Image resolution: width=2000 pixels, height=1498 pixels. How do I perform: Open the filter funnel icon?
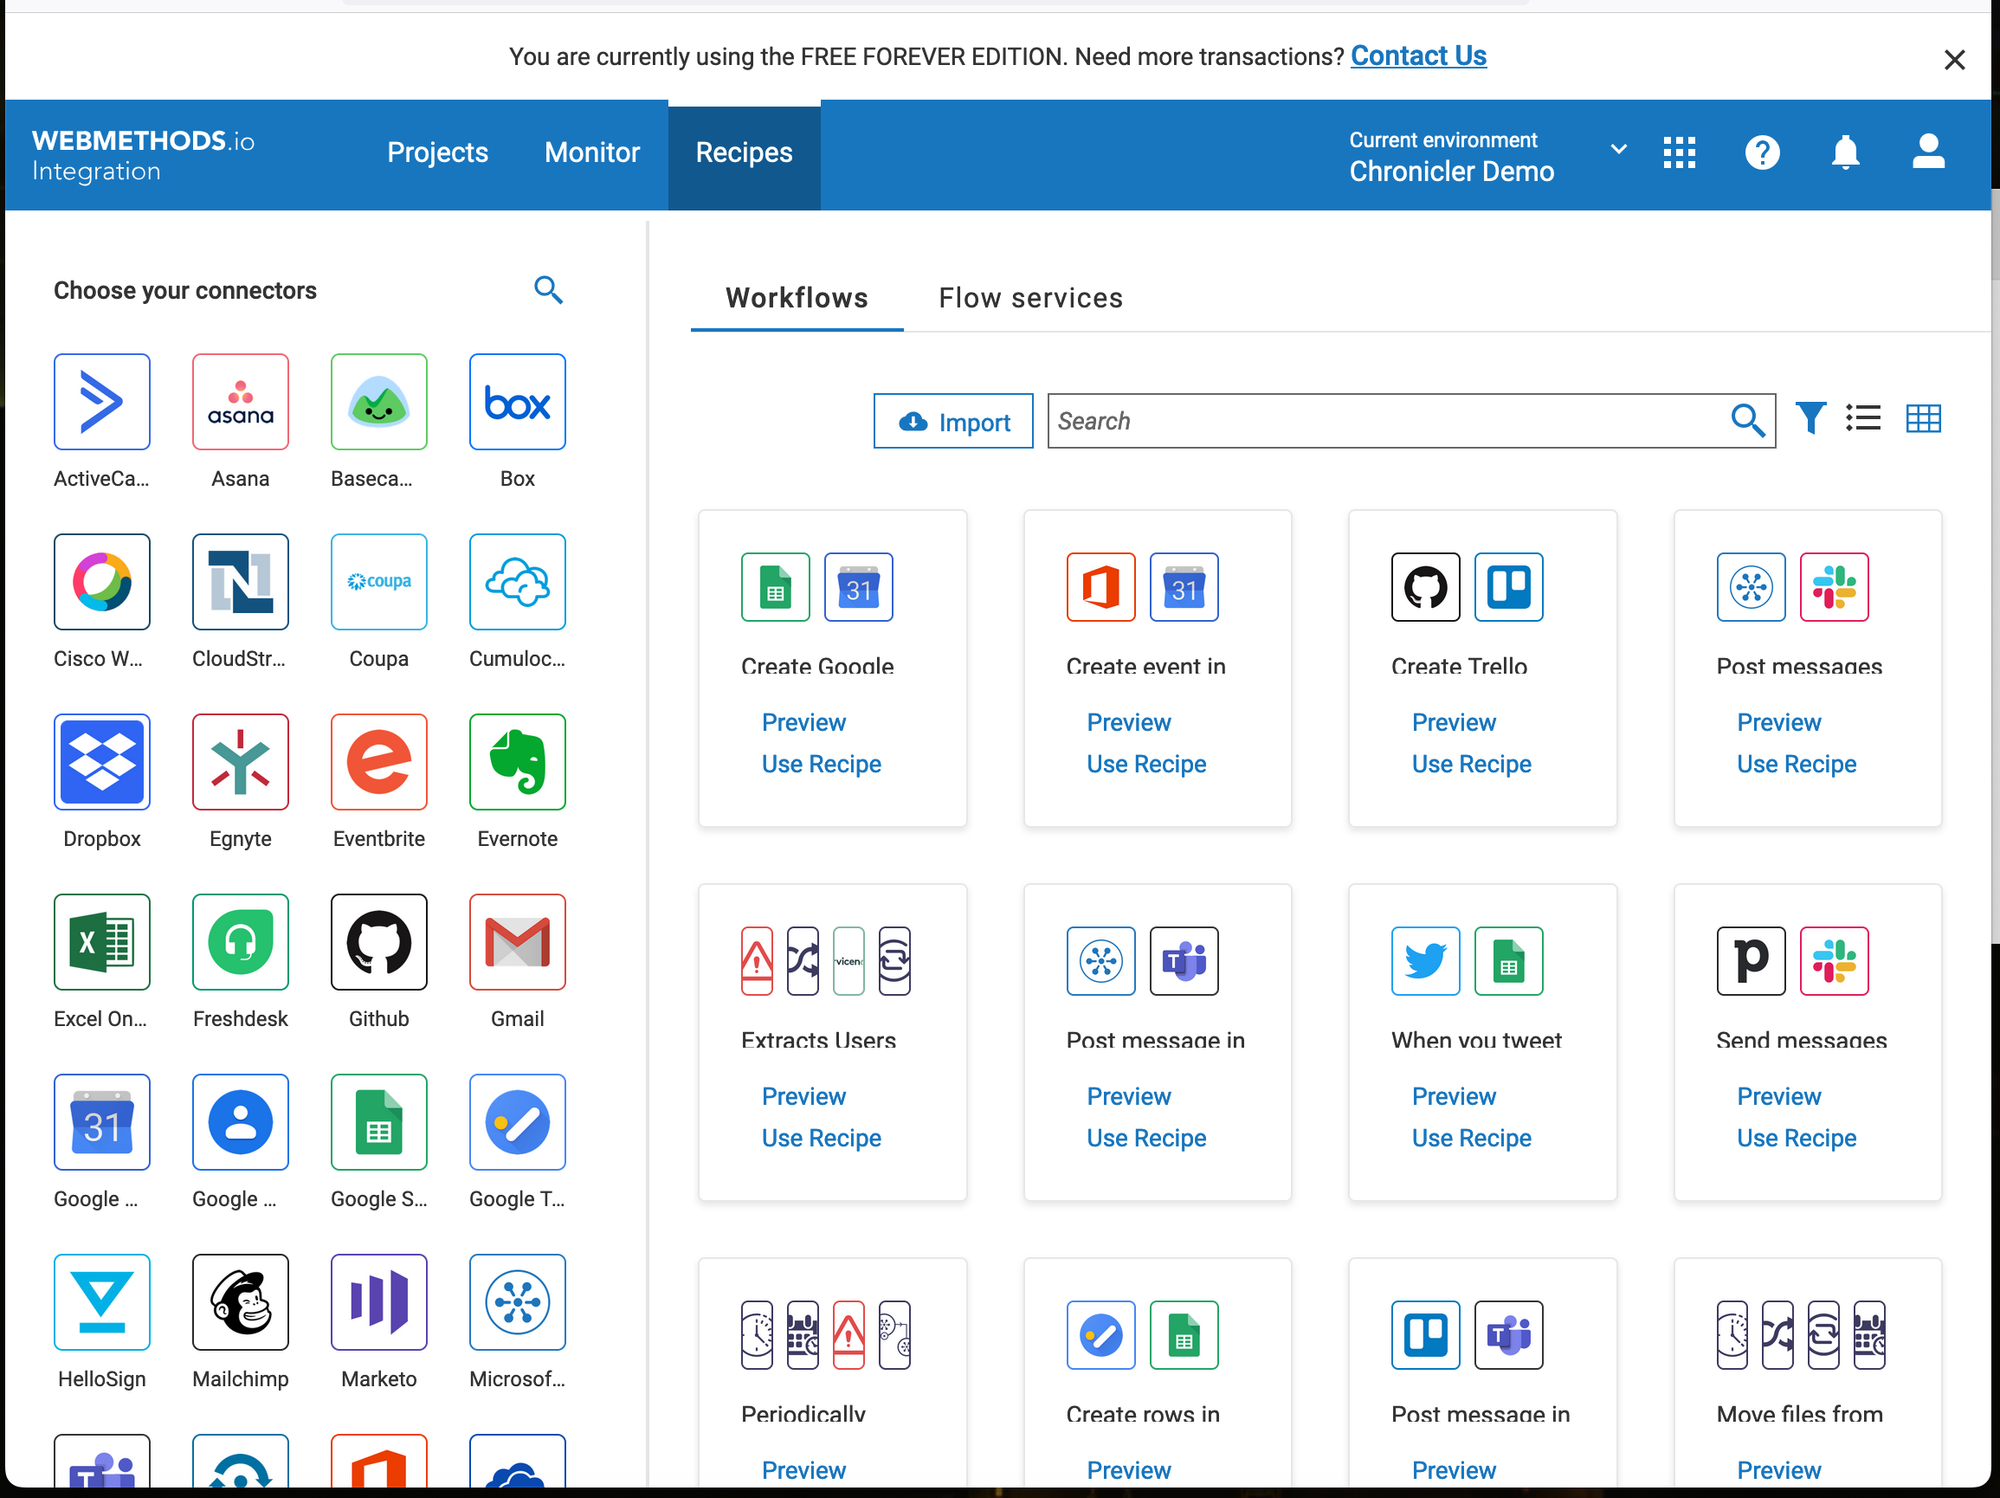[1810, 419]
